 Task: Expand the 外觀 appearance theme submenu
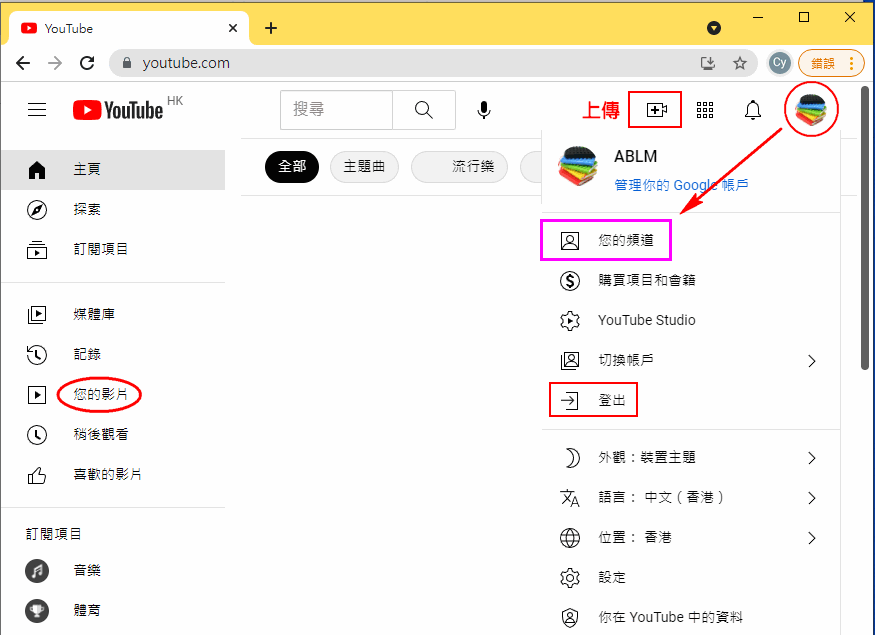(812, 458)
